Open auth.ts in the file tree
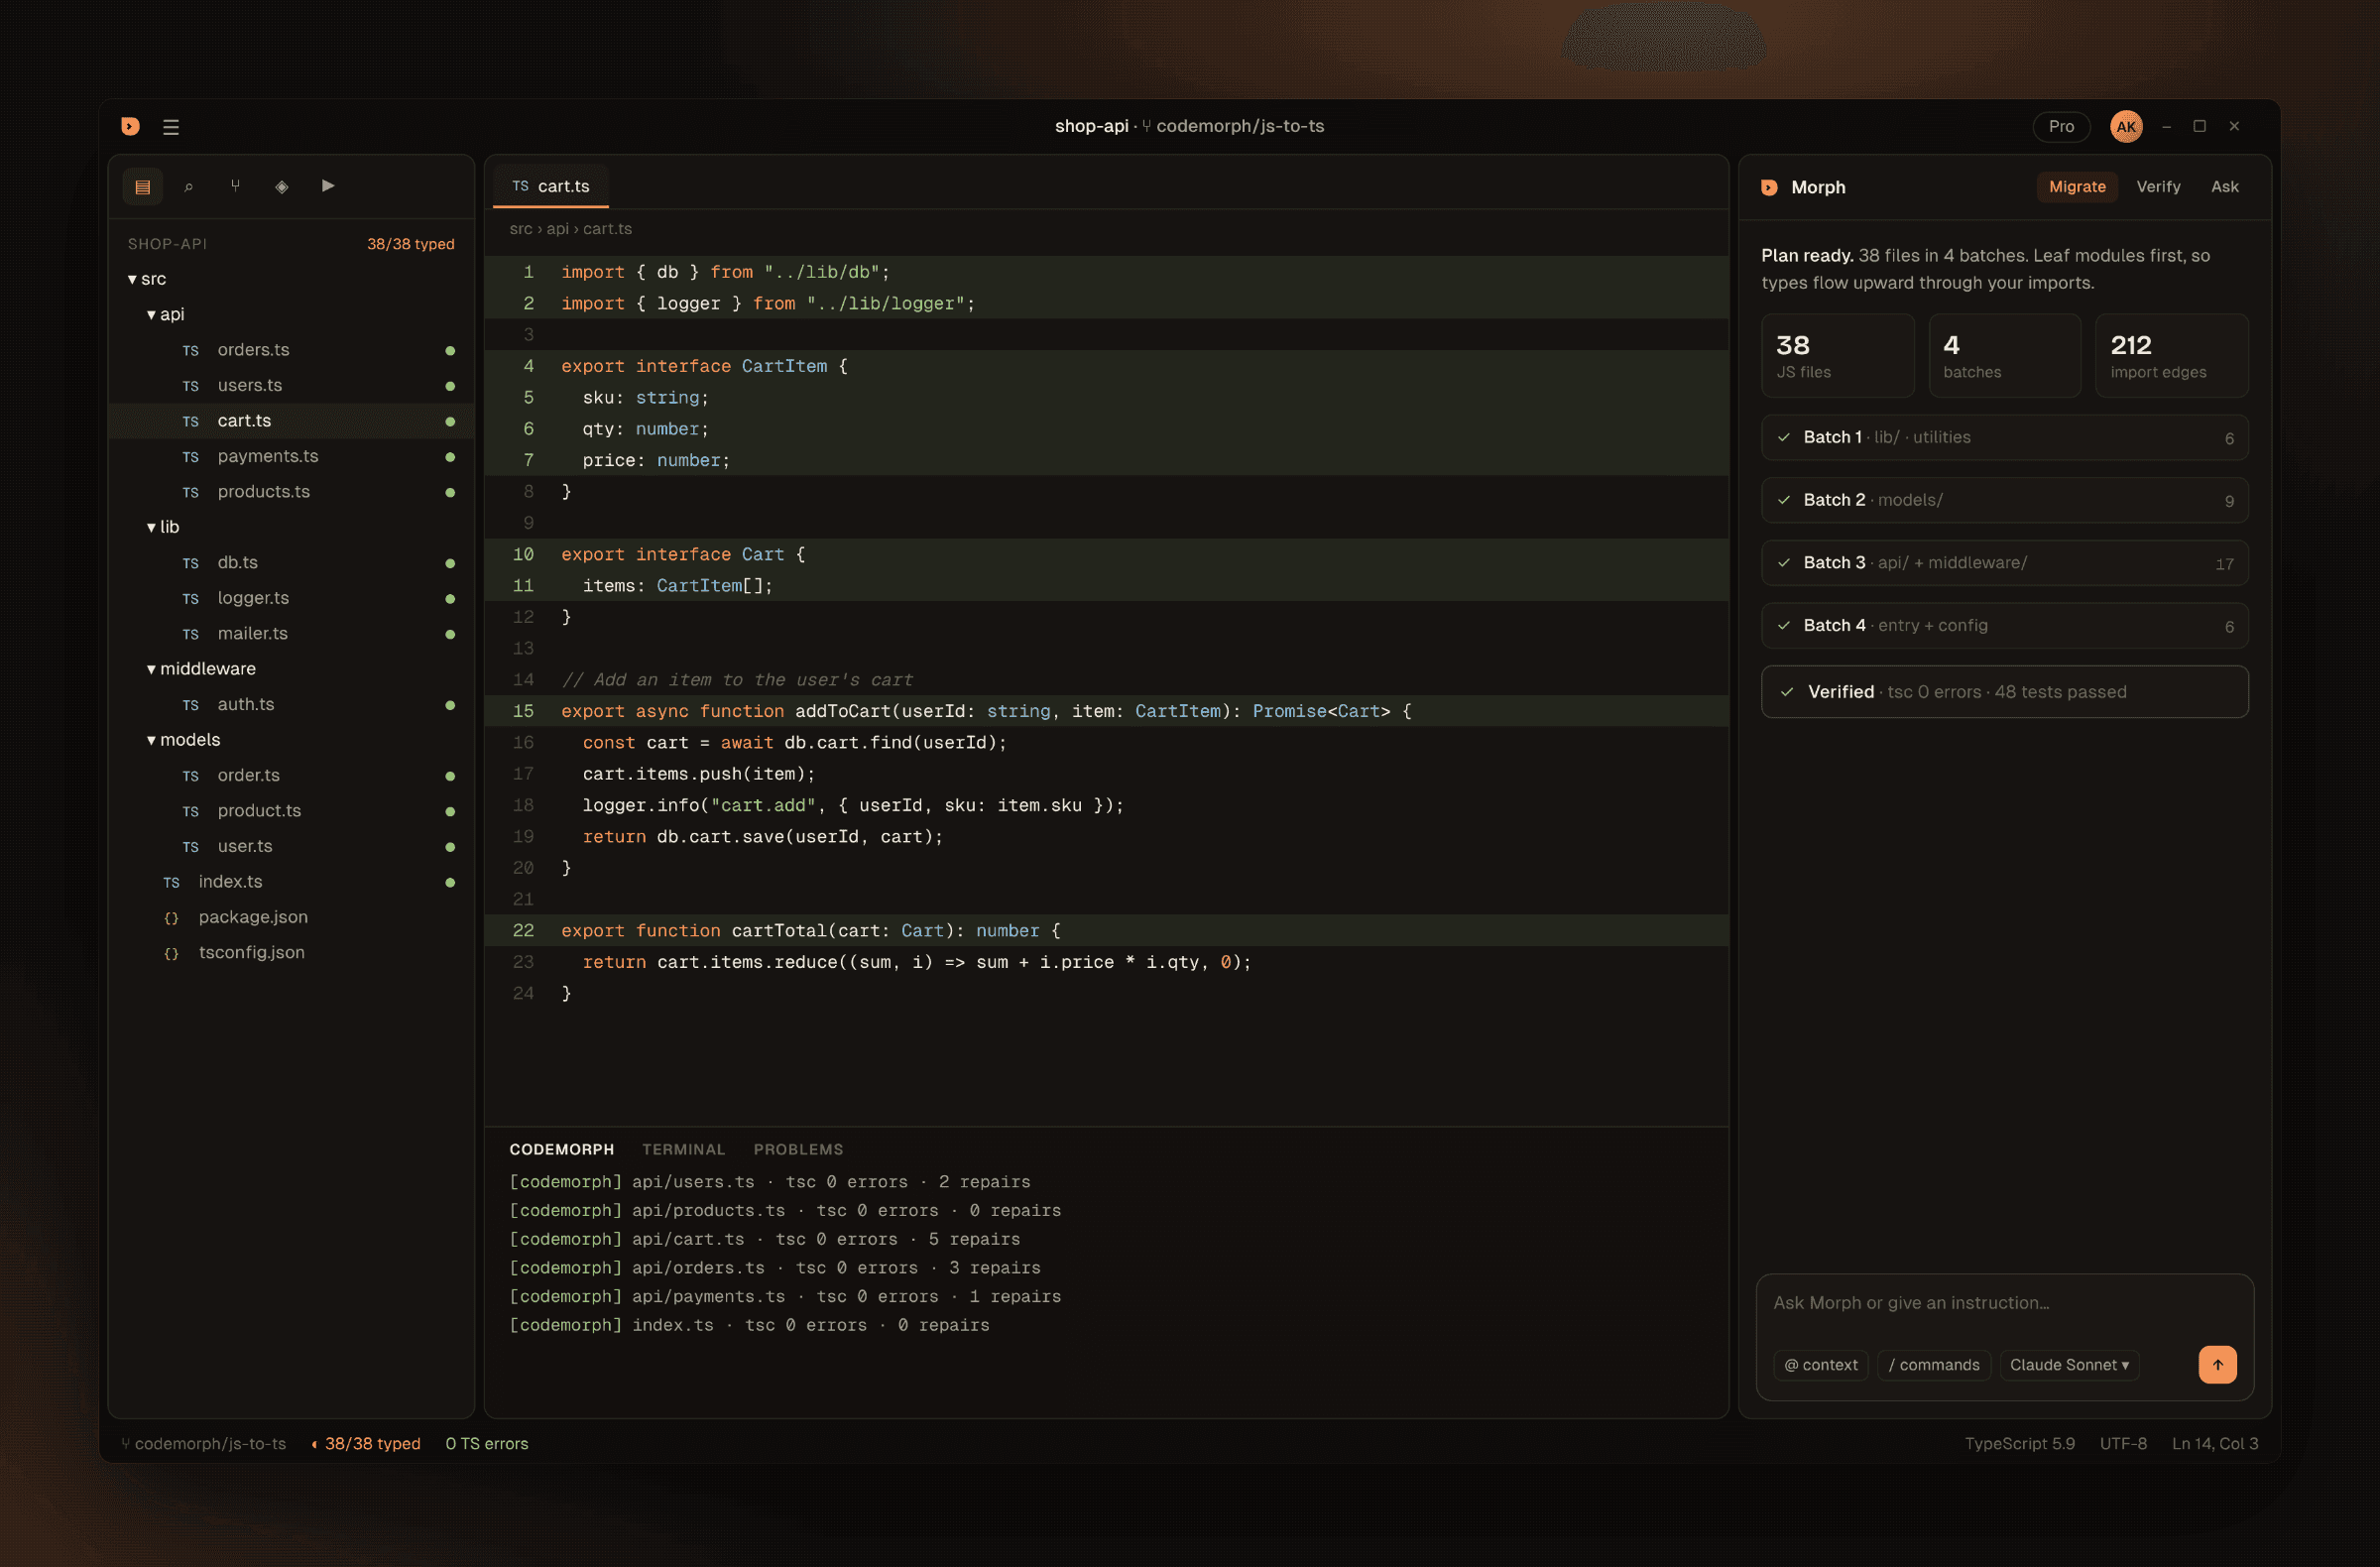The width and height of the screenshot is (2380, 1567). pos(290,705)
